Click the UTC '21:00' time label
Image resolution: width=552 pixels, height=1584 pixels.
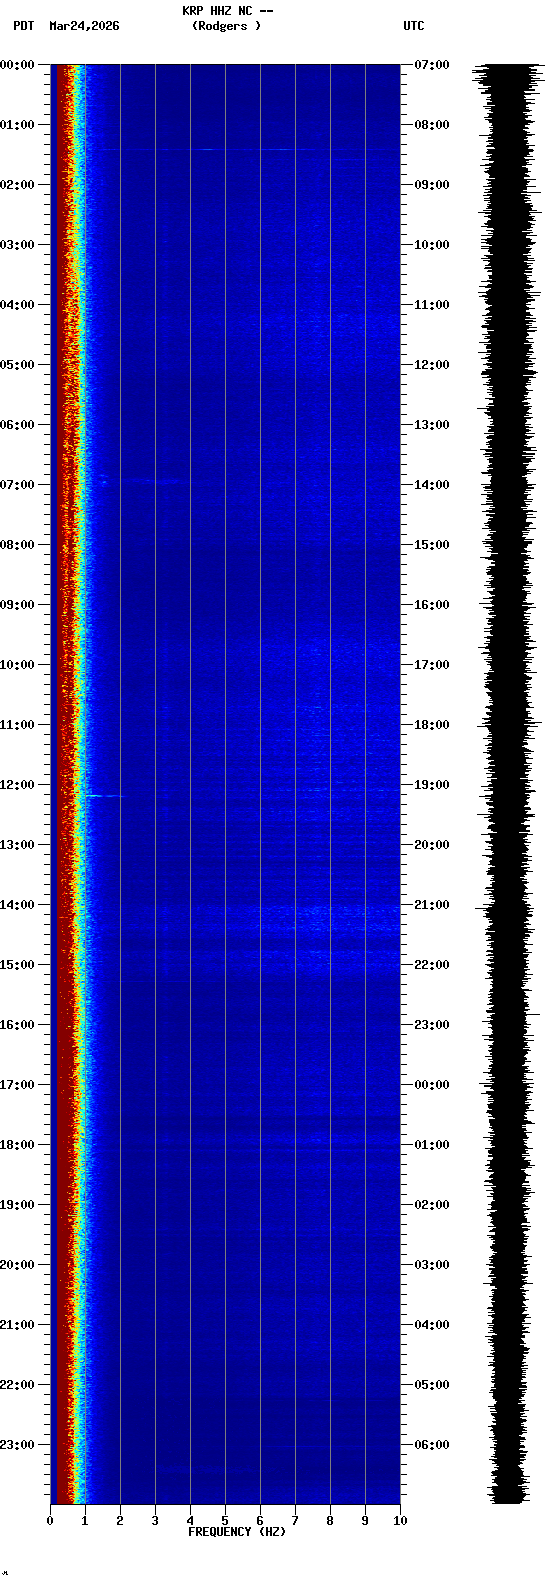431,905
